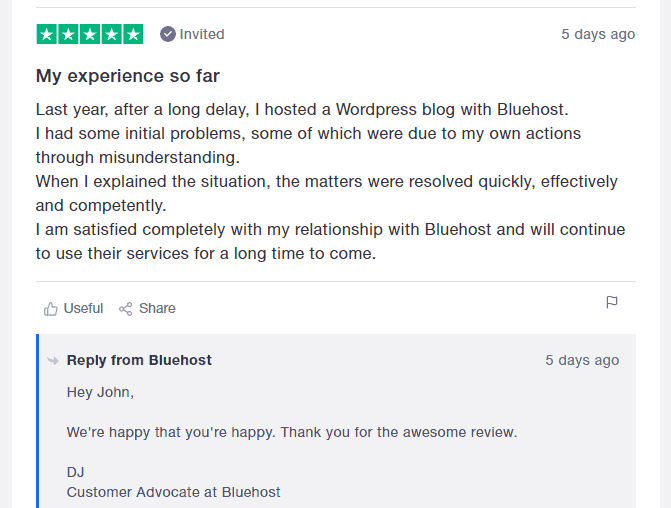Viewport: 671px width, 508px height.
Task: Click the second green rating star
Action: (68, 34)
